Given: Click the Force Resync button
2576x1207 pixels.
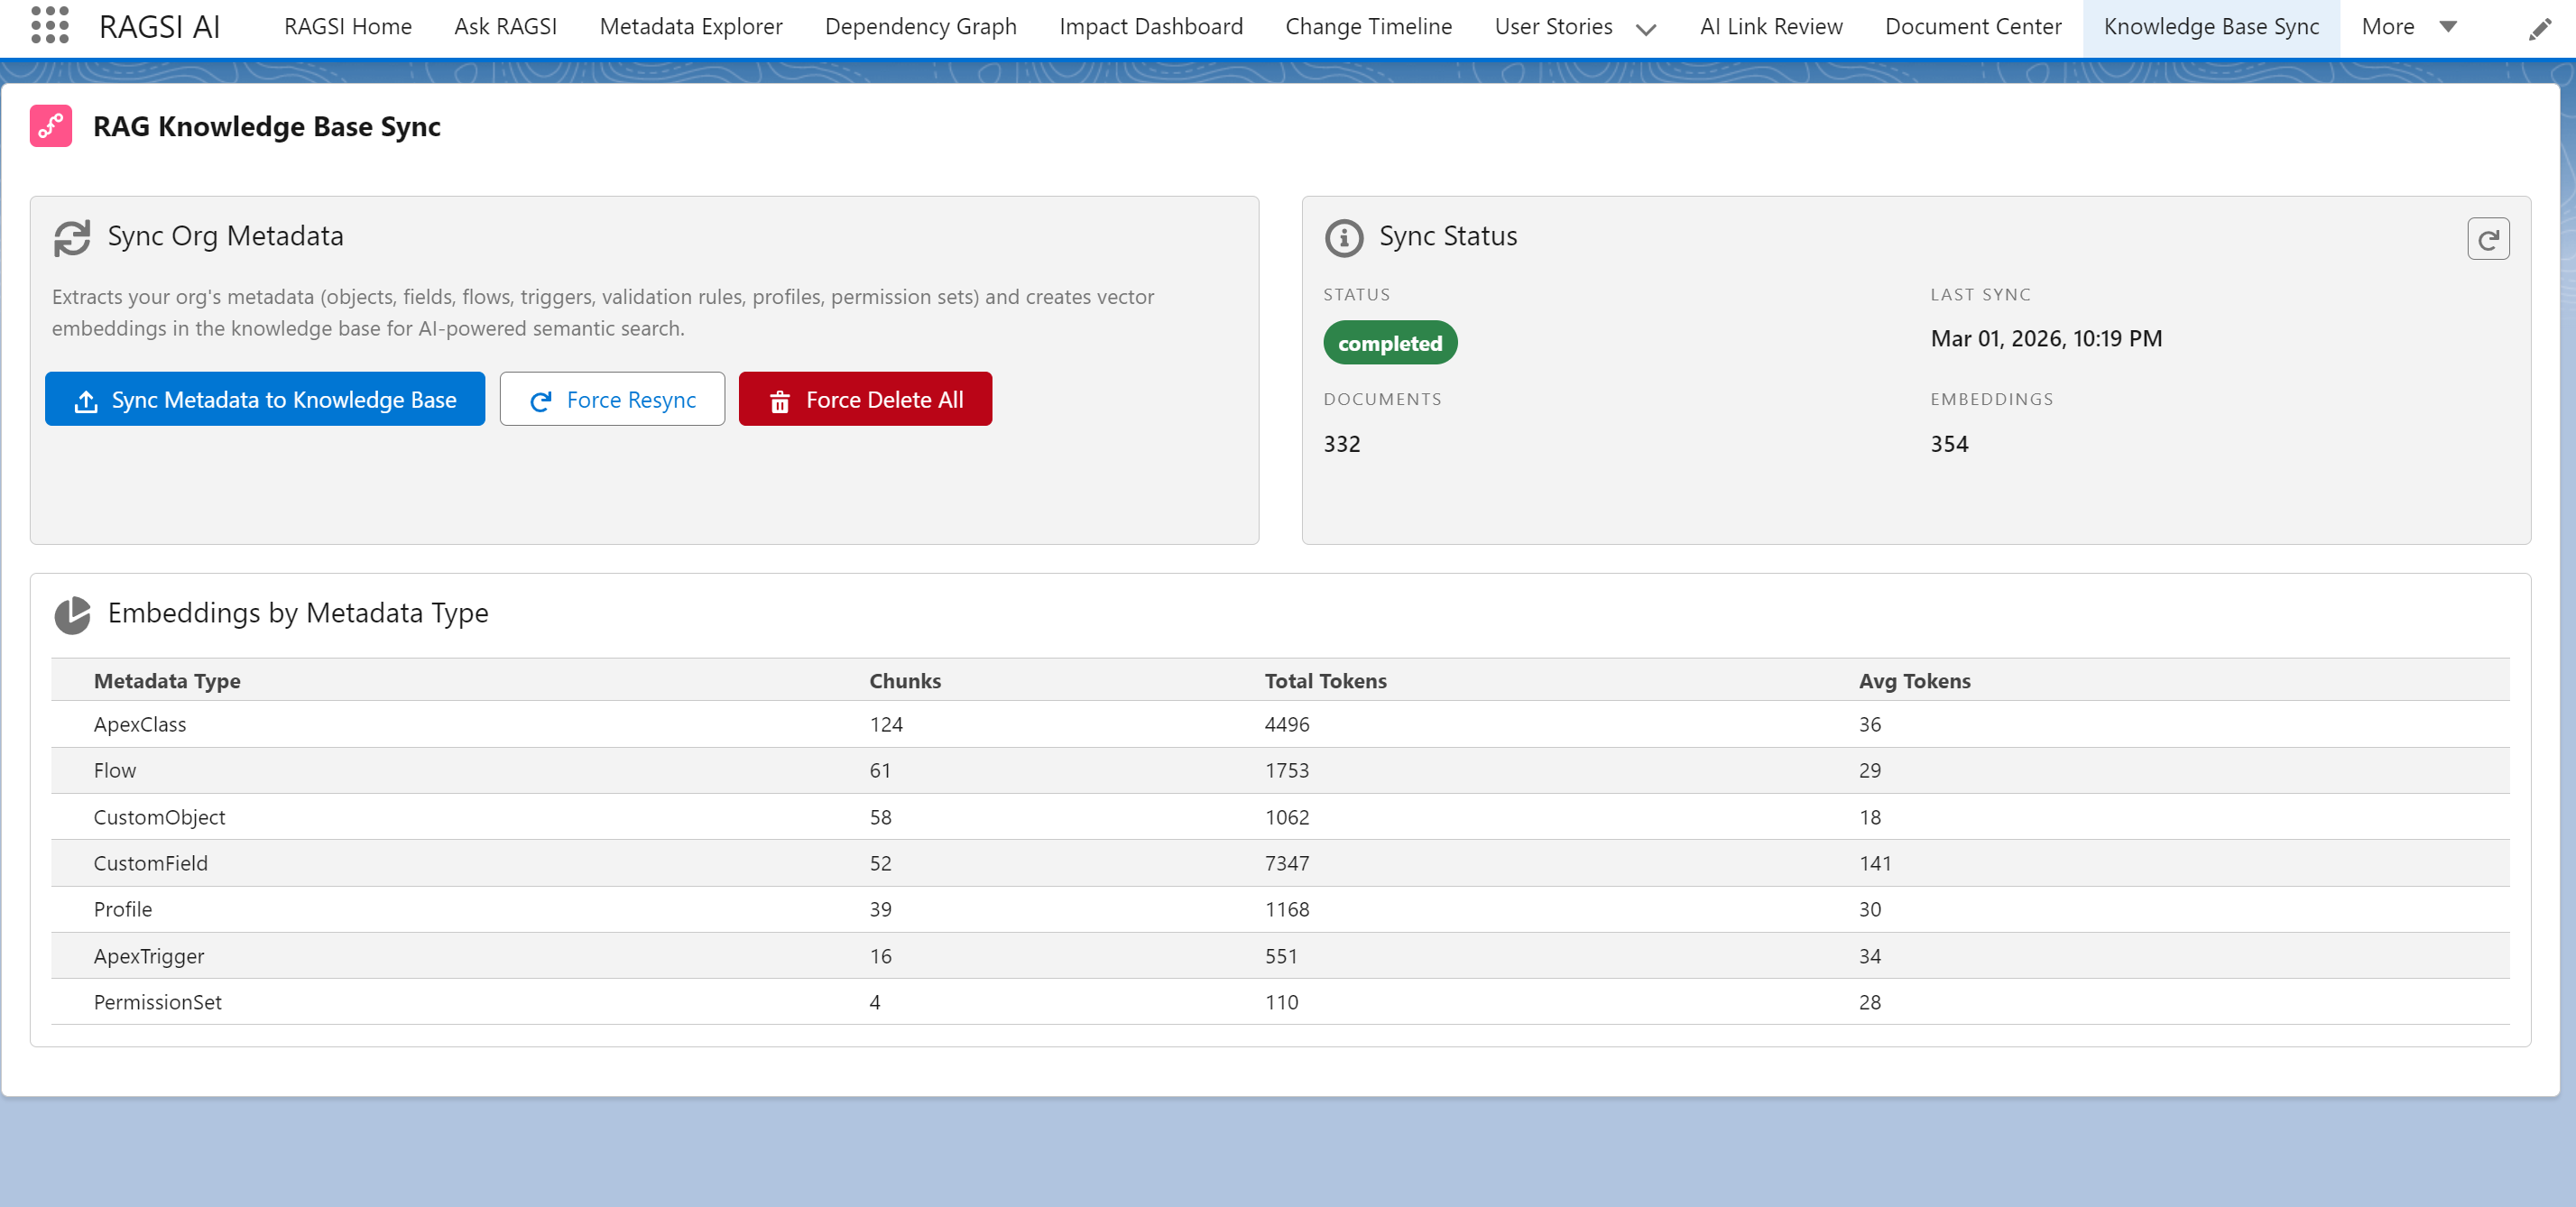Looking at the screenshot, I should click(x=612, y=399).
